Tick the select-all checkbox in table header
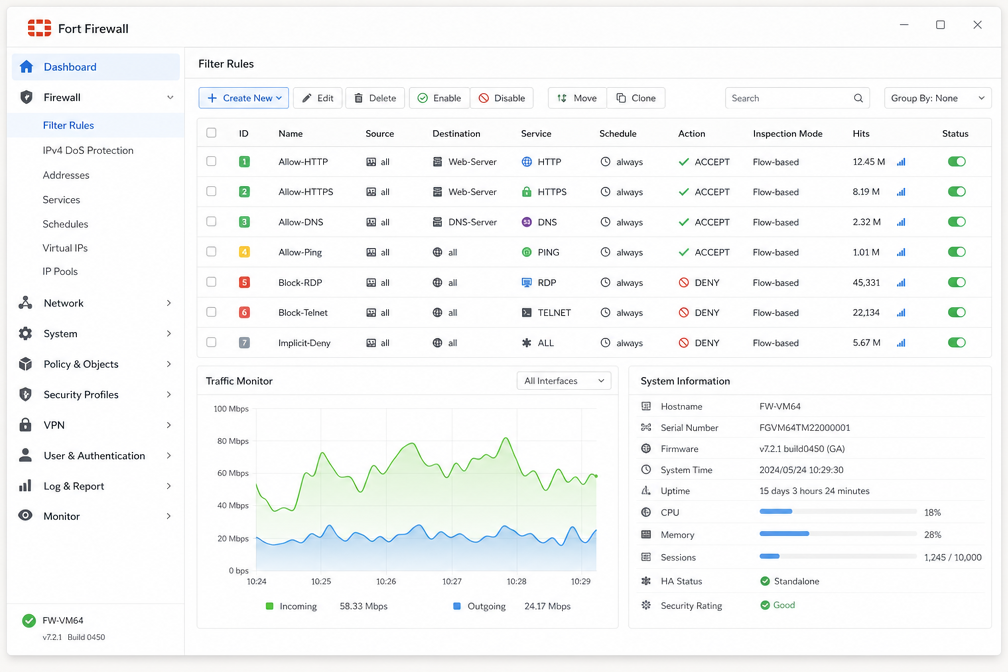The image size is (1008, 672). (212, 133)
